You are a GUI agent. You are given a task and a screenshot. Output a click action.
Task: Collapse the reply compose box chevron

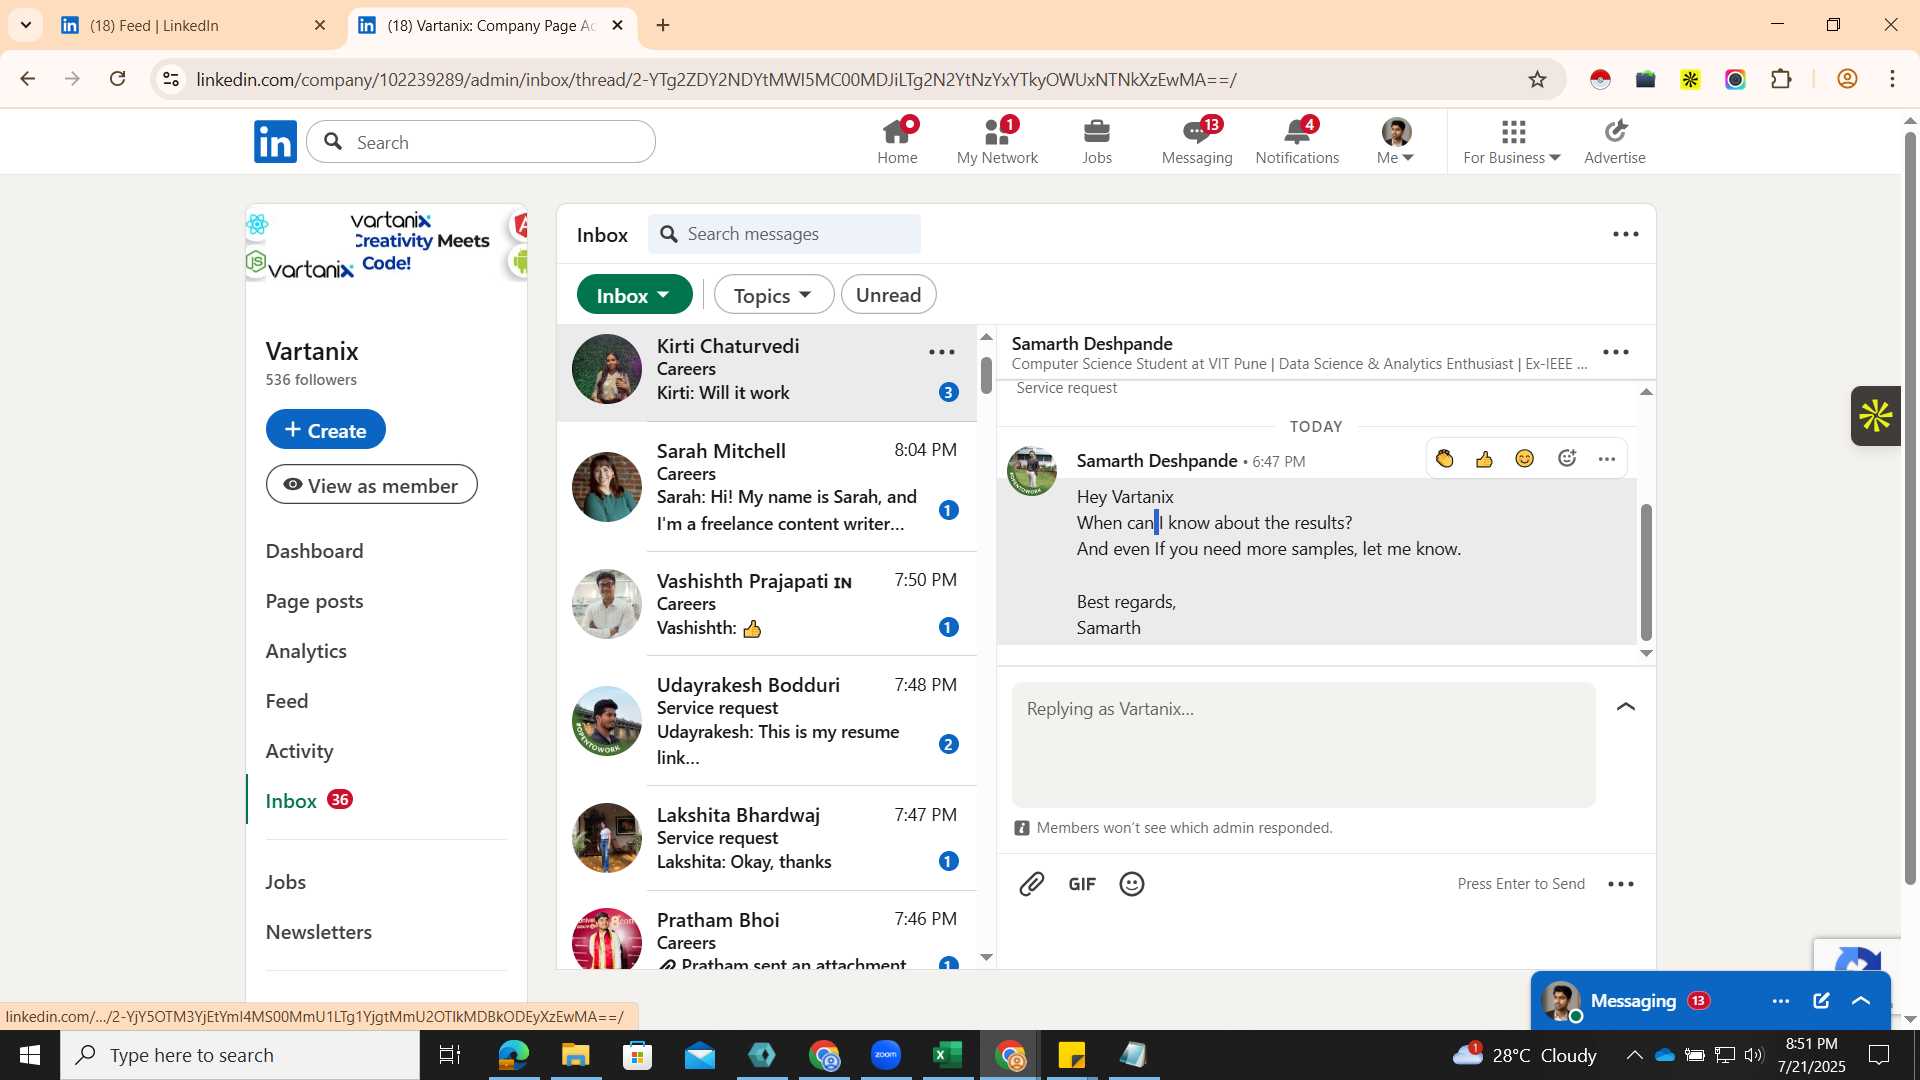click(x=1626, y=707)
